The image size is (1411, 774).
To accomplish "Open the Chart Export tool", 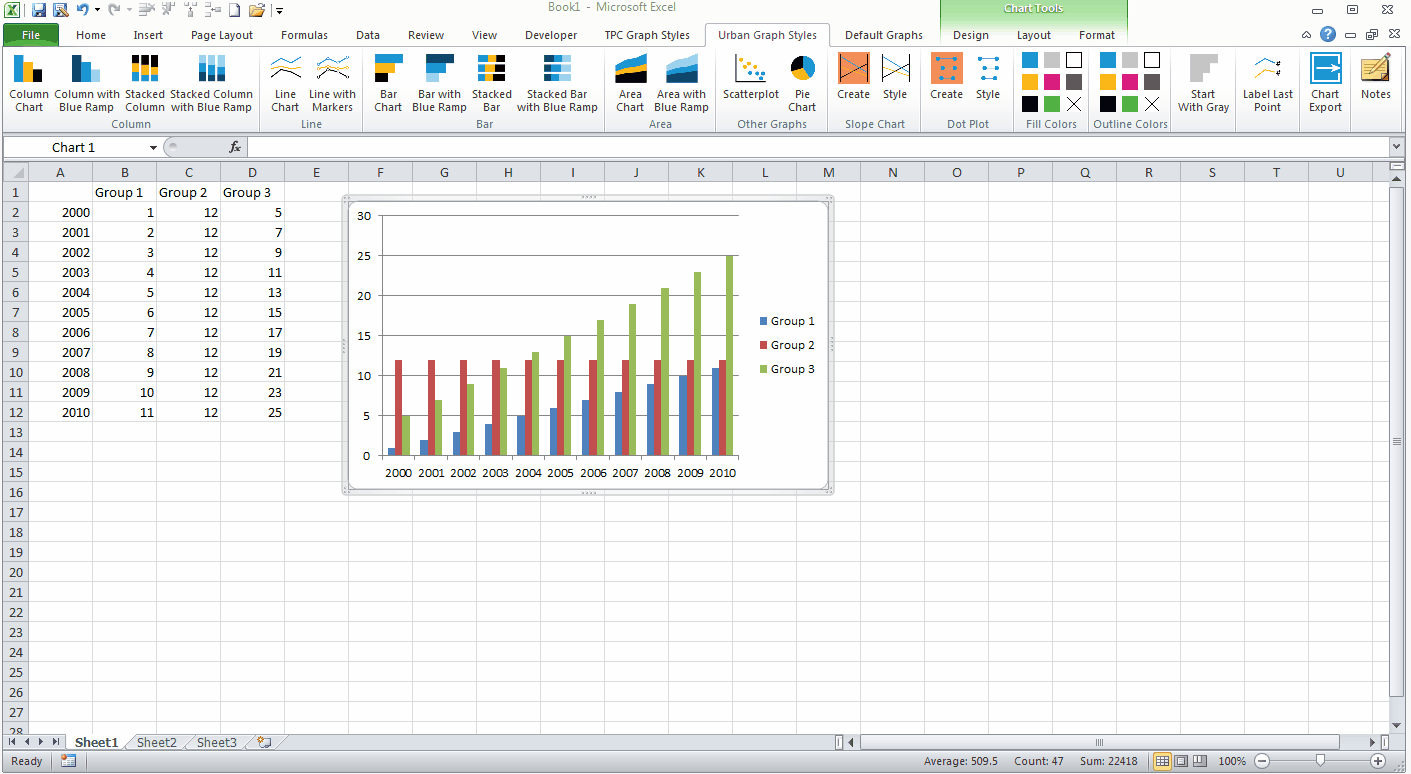I will [1326, 83].
